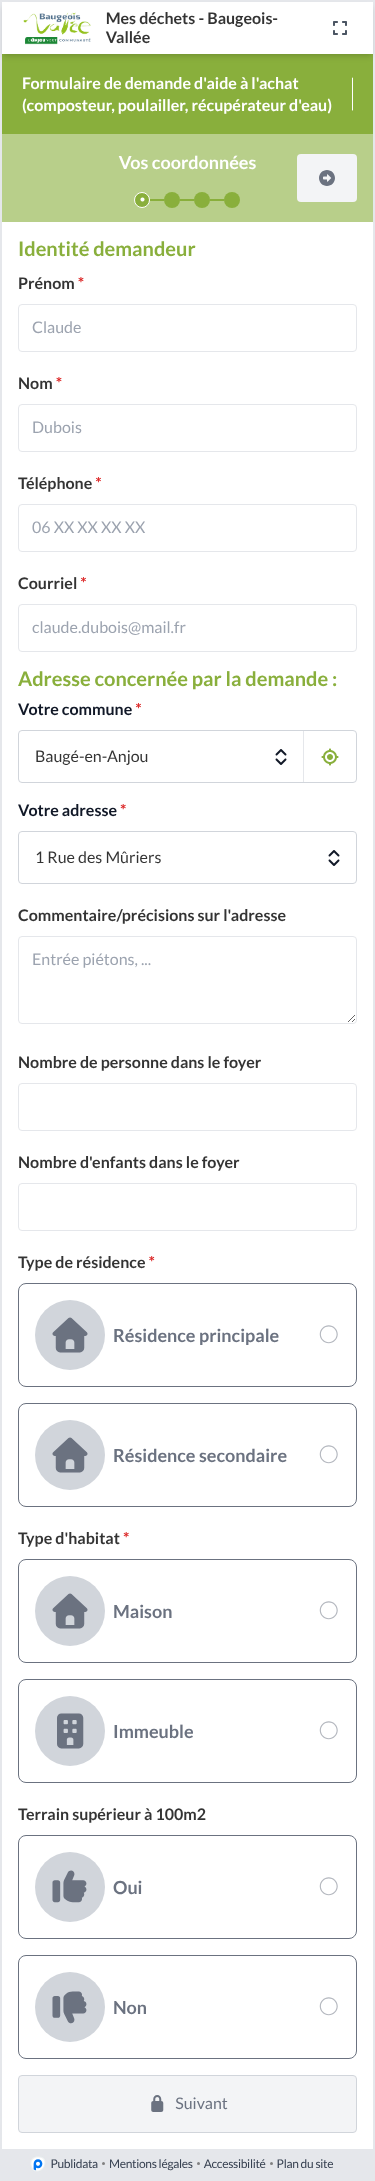
Task: Jump to the last progress step dot
Action: 232,200
